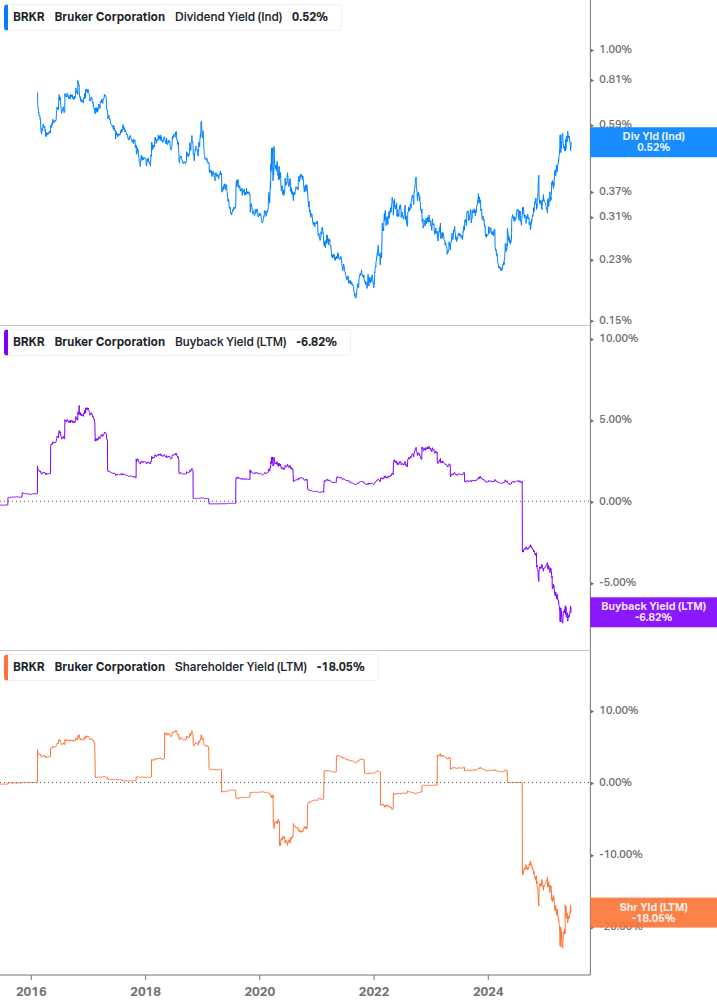Click the 0.52% value in the Dividend Yield legend
The width and height of the screenshot is (717, 1005).
[309, 17]
